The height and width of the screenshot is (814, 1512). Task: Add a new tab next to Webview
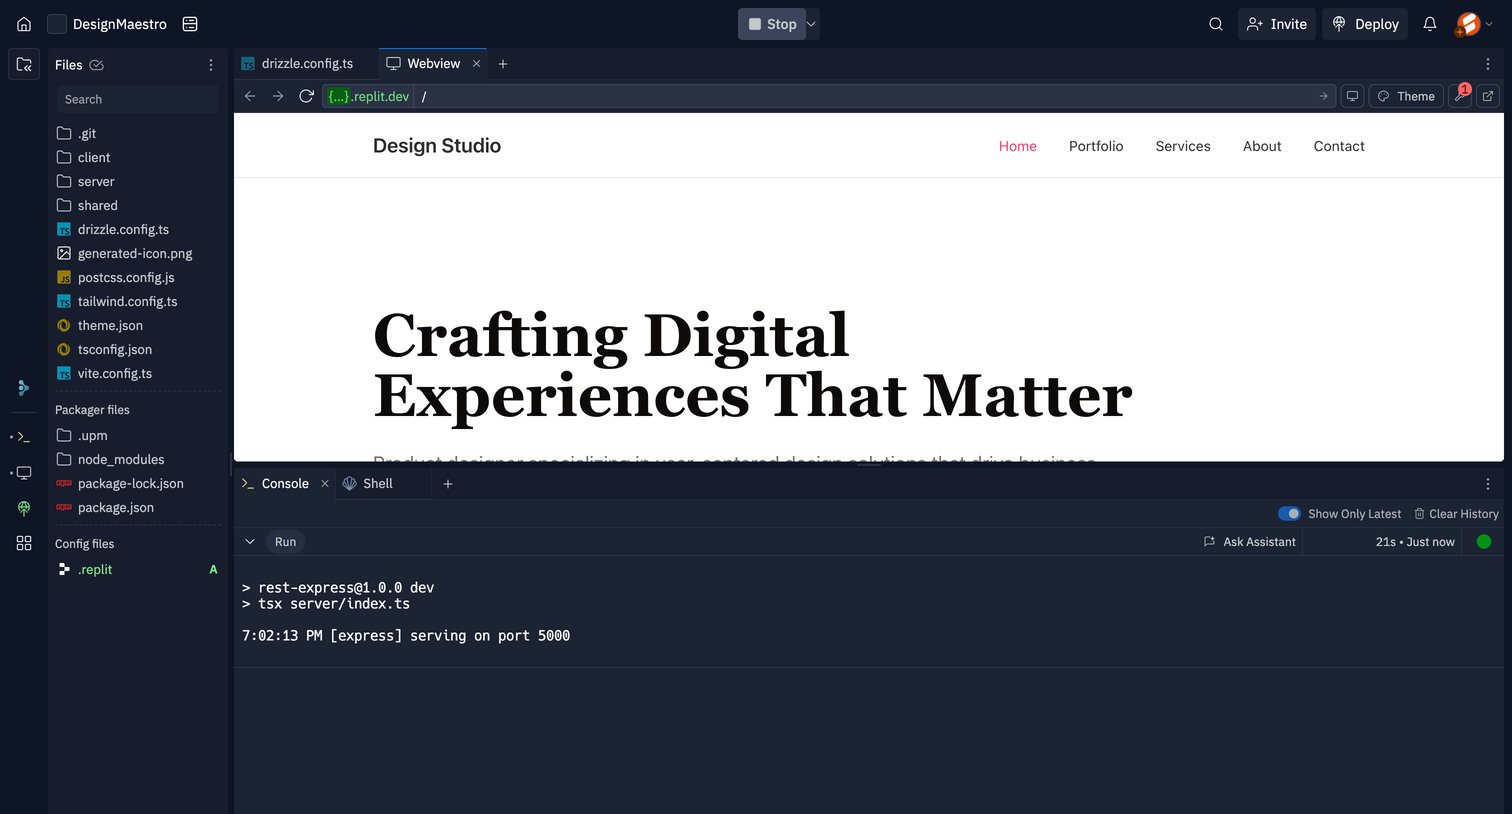[503, 64]
